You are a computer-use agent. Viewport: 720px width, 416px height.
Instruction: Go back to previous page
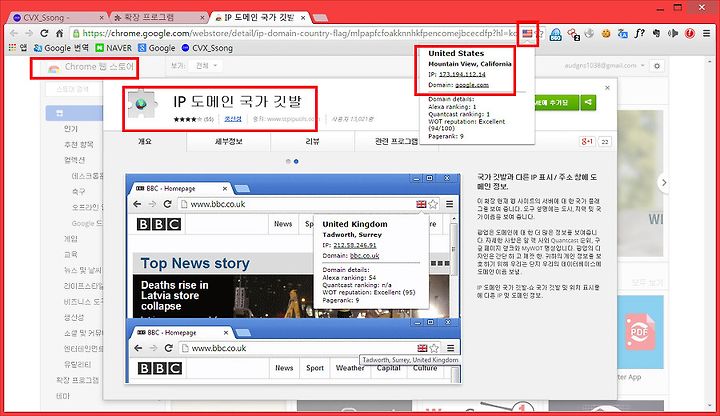point(14,33)
